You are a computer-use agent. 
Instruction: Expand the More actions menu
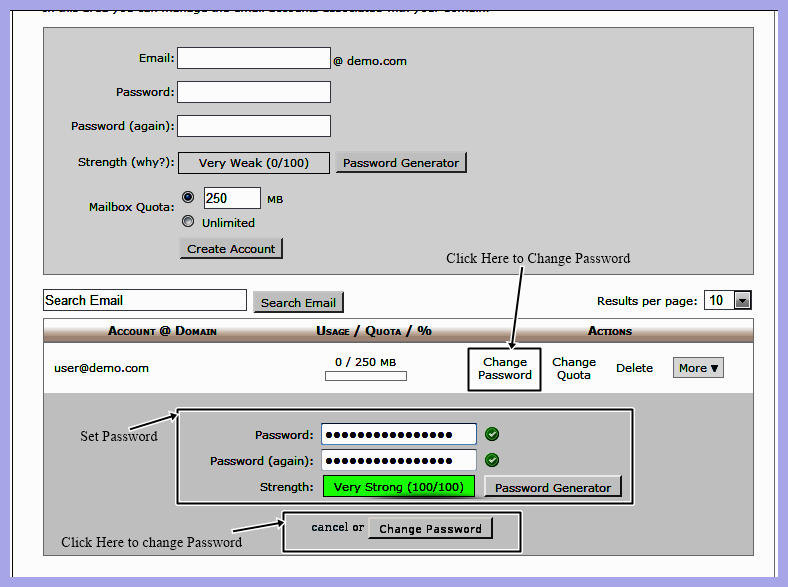point(698,368)
